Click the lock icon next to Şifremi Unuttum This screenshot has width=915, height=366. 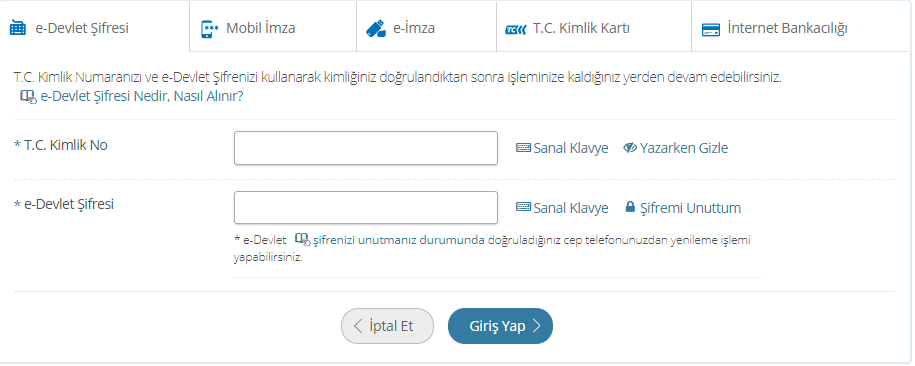tap(630, 207)
